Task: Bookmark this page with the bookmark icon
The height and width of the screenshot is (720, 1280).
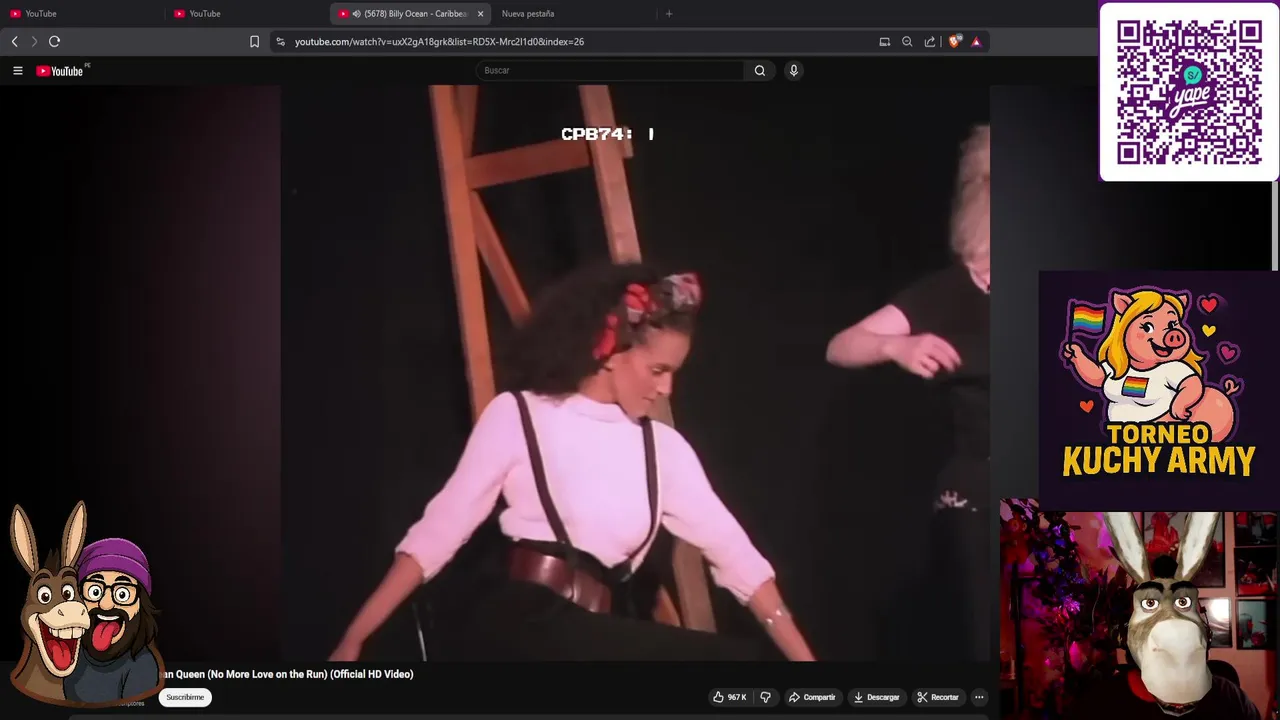Action: 254,41
